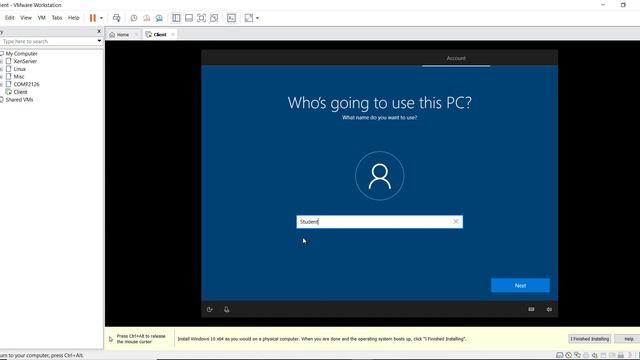640x360 pixels.
Task: Open the library search filter dropdown
Action: [99, 41]
